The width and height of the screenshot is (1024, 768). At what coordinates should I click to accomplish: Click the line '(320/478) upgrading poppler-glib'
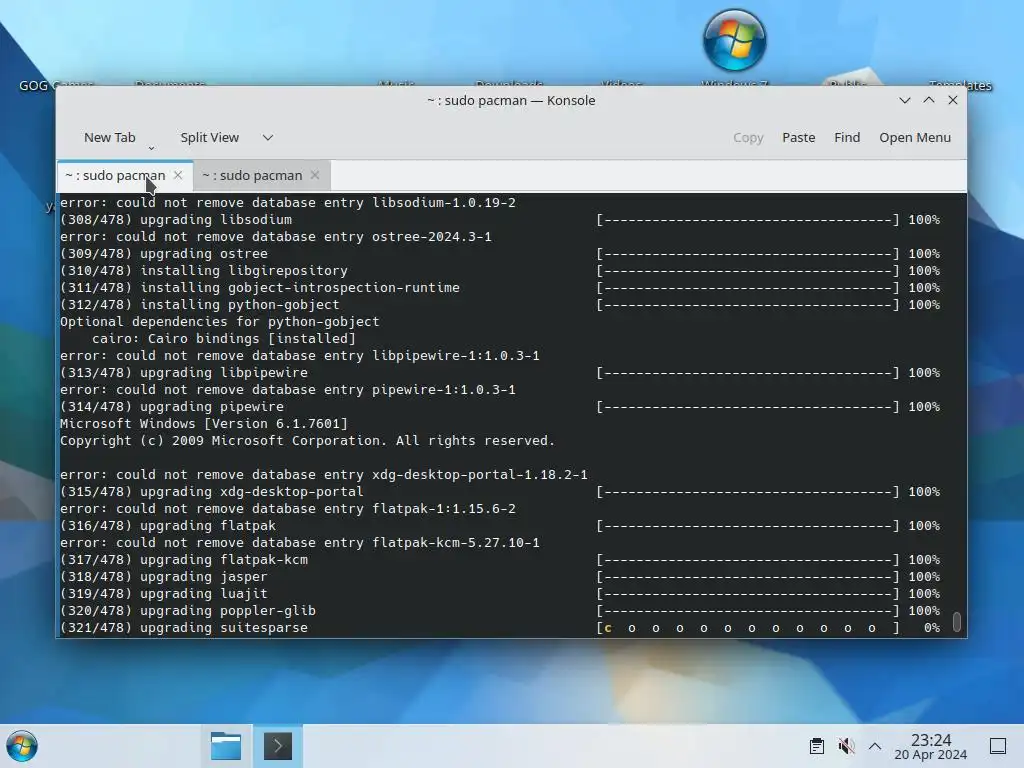188,611
